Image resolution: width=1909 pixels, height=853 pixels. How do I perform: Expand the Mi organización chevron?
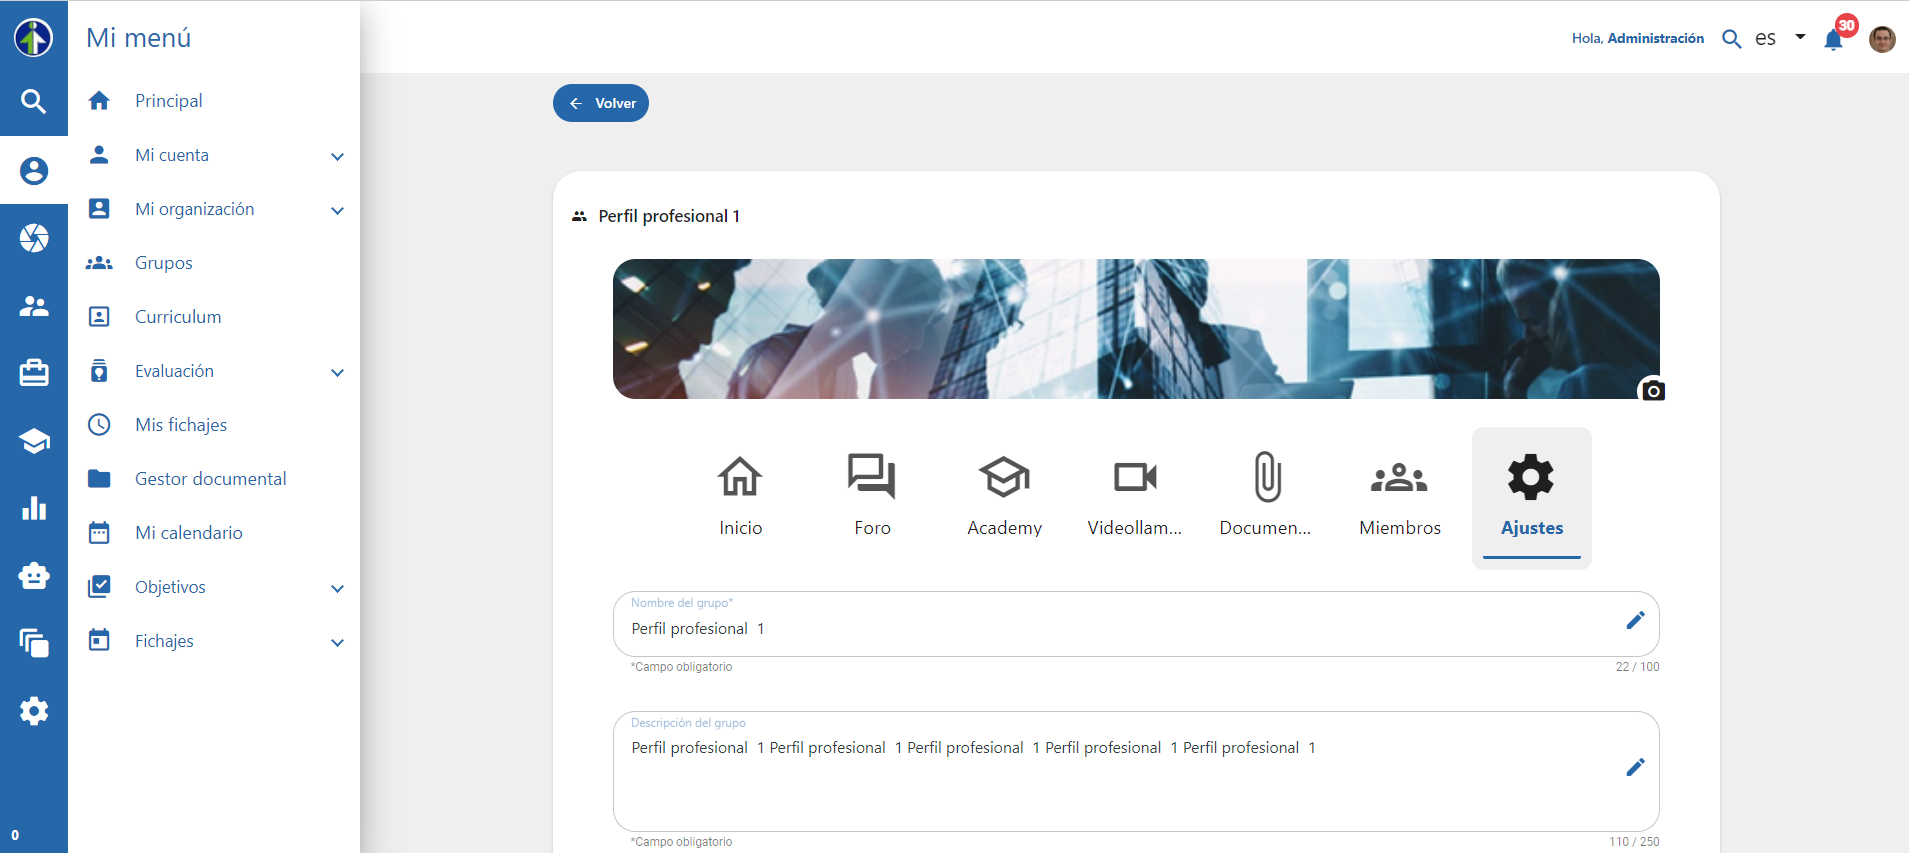tap(337, 210)
